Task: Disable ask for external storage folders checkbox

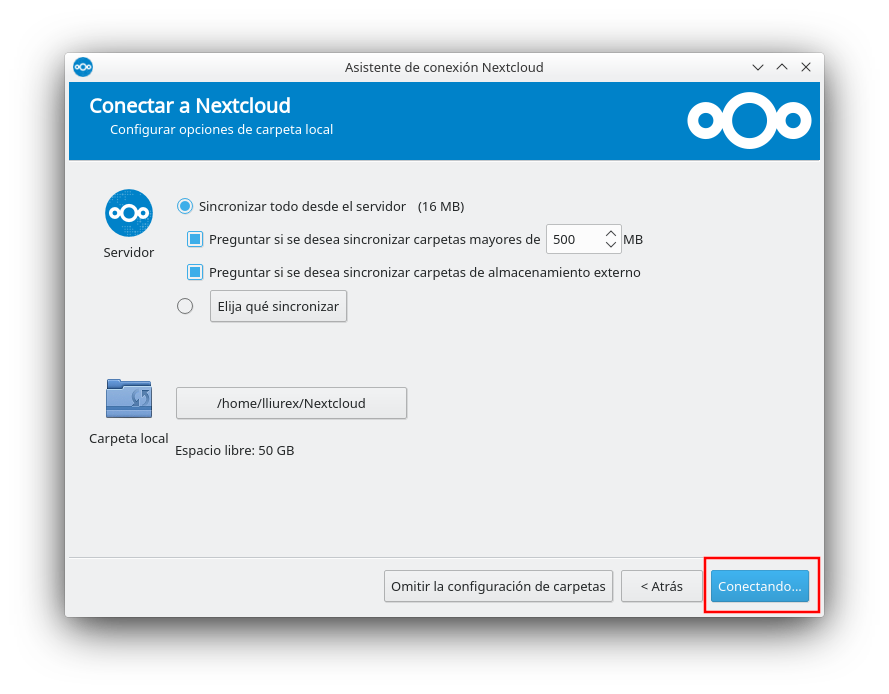Action: click(x=196, y=272)
